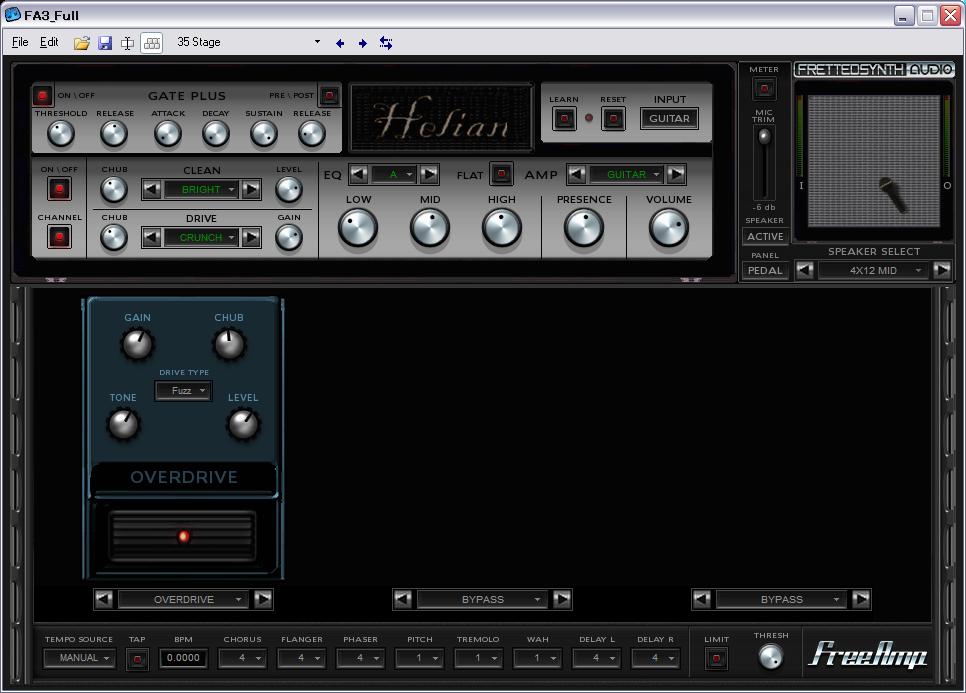Screen dimensions: 966x693
Task: Click the SPEAKER ACTIVE button
Action: 765,236
